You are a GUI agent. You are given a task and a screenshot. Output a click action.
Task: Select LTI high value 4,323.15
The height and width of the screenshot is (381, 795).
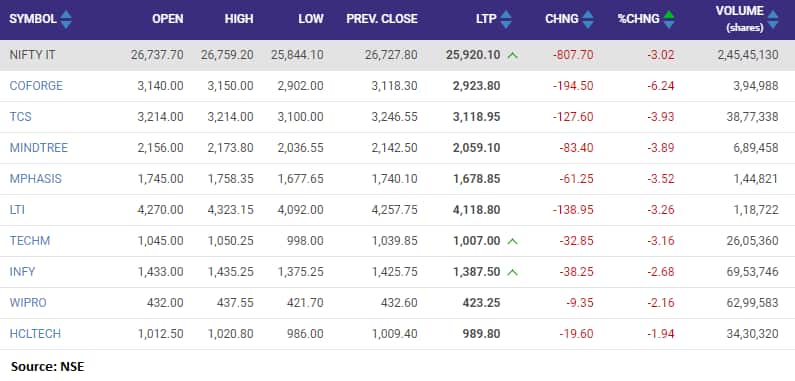[230, 210]
